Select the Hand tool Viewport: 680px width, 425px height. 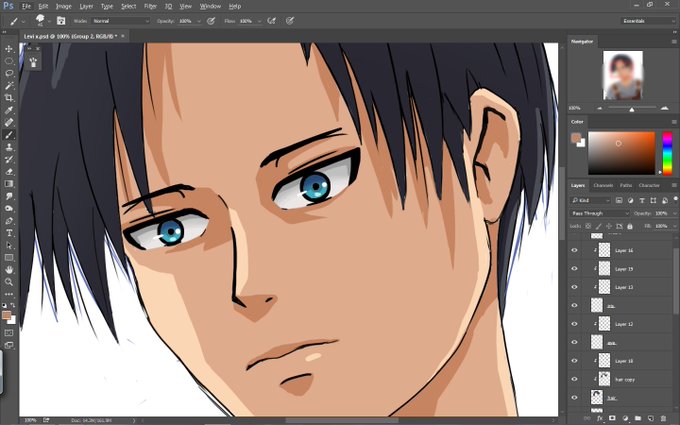[x=9, y=270]
